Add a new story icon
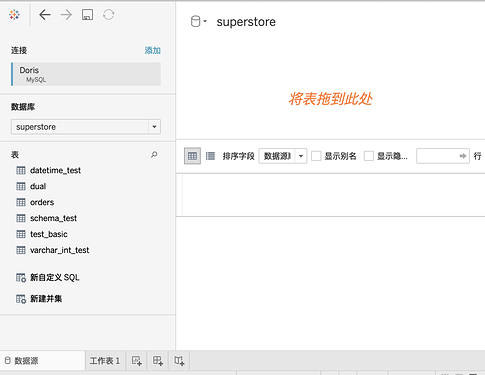485x375 pixels. click(179, 361)
